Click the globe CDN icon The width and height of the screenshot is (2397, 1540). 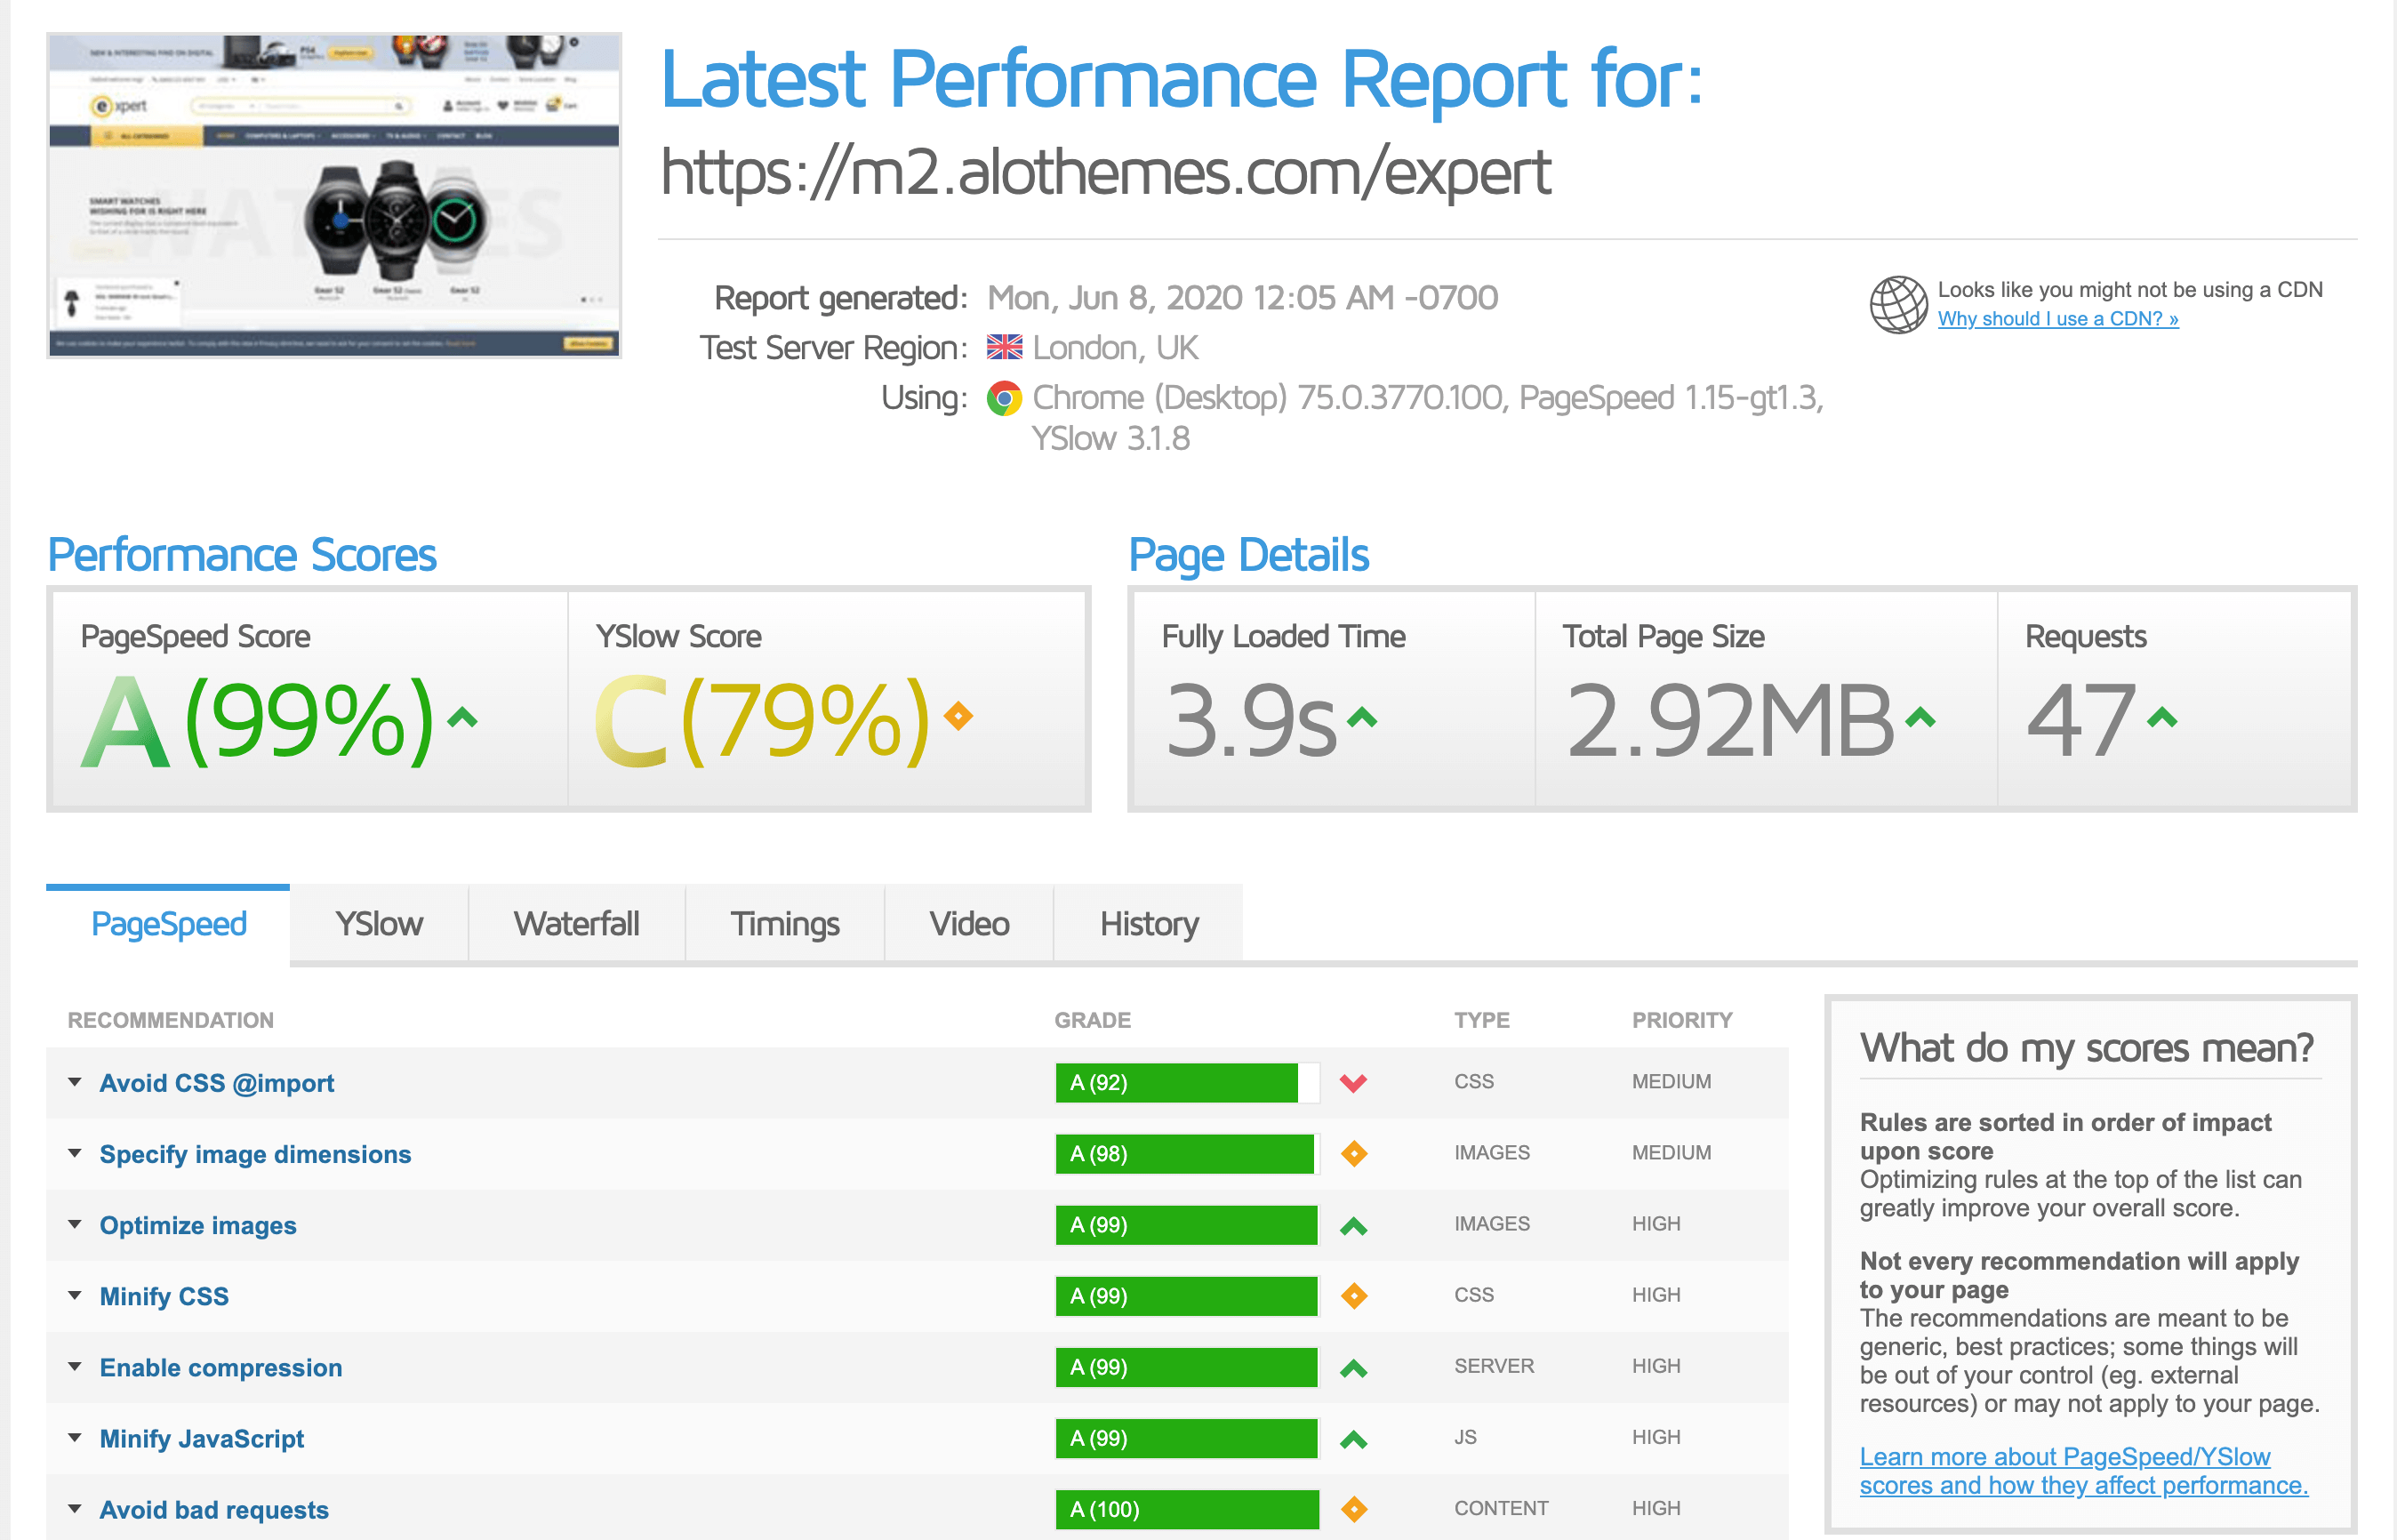(x=1897, y=304)
